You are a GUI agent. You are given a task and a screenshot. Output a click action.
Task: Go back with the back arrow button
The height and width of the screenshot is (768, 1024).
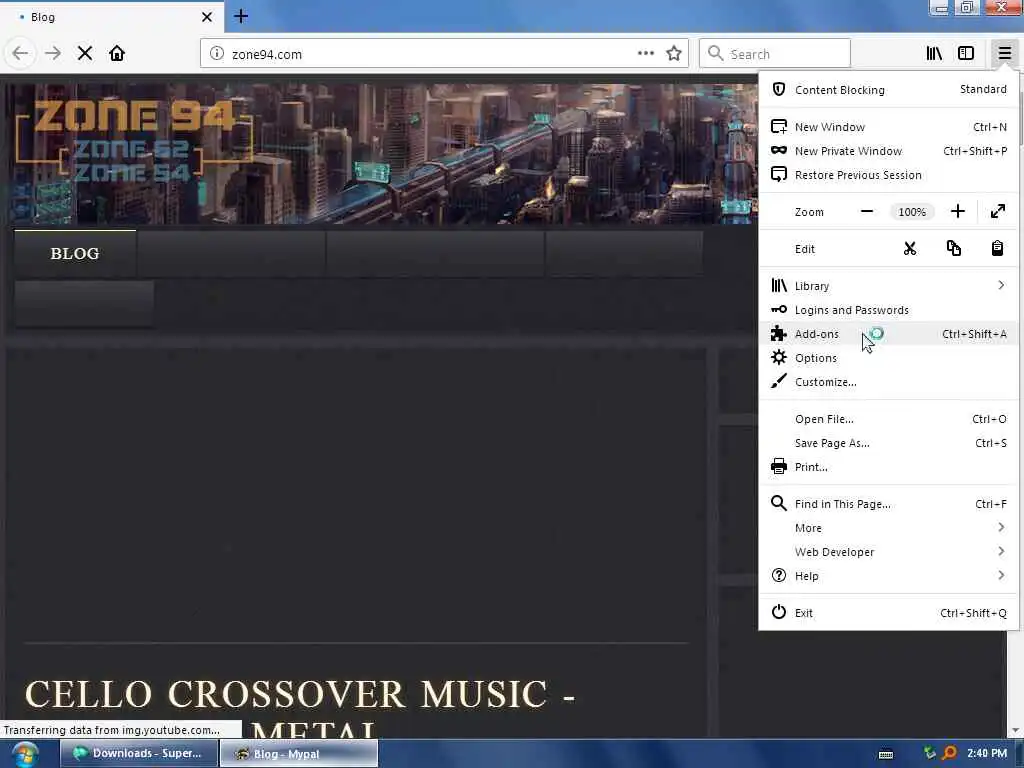point(20,54)
